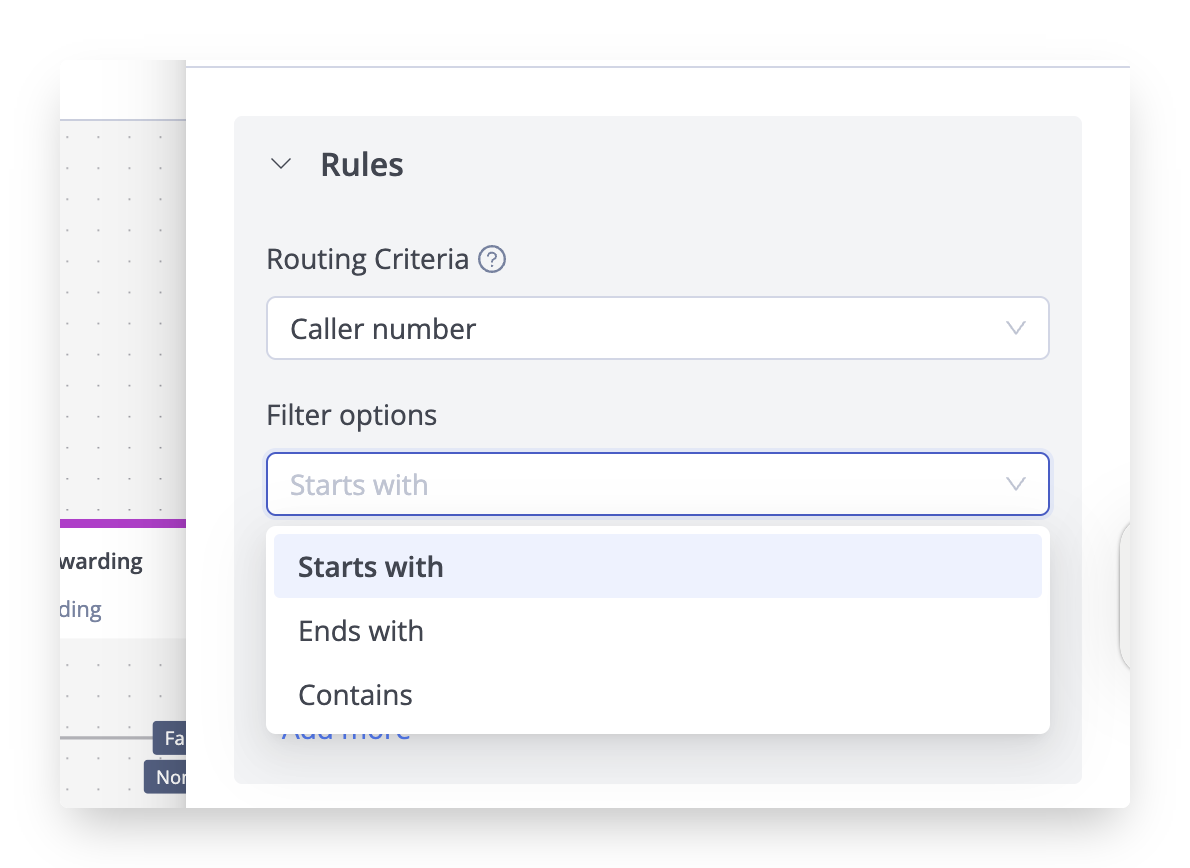Select the "Starts with" filter option
The image size is (1190, 868).
tap(371, 567)
